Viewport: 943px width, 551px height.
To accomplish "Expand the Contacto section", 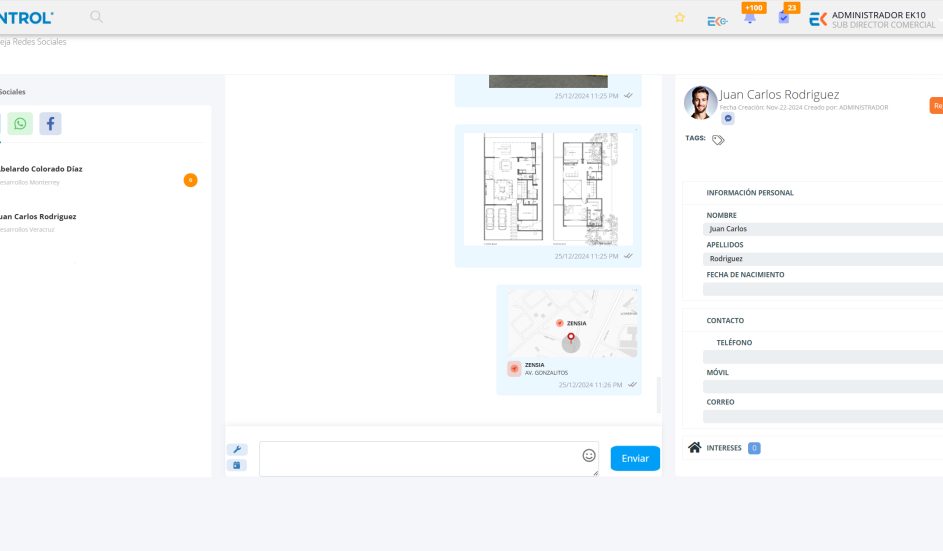I will 725,321.
